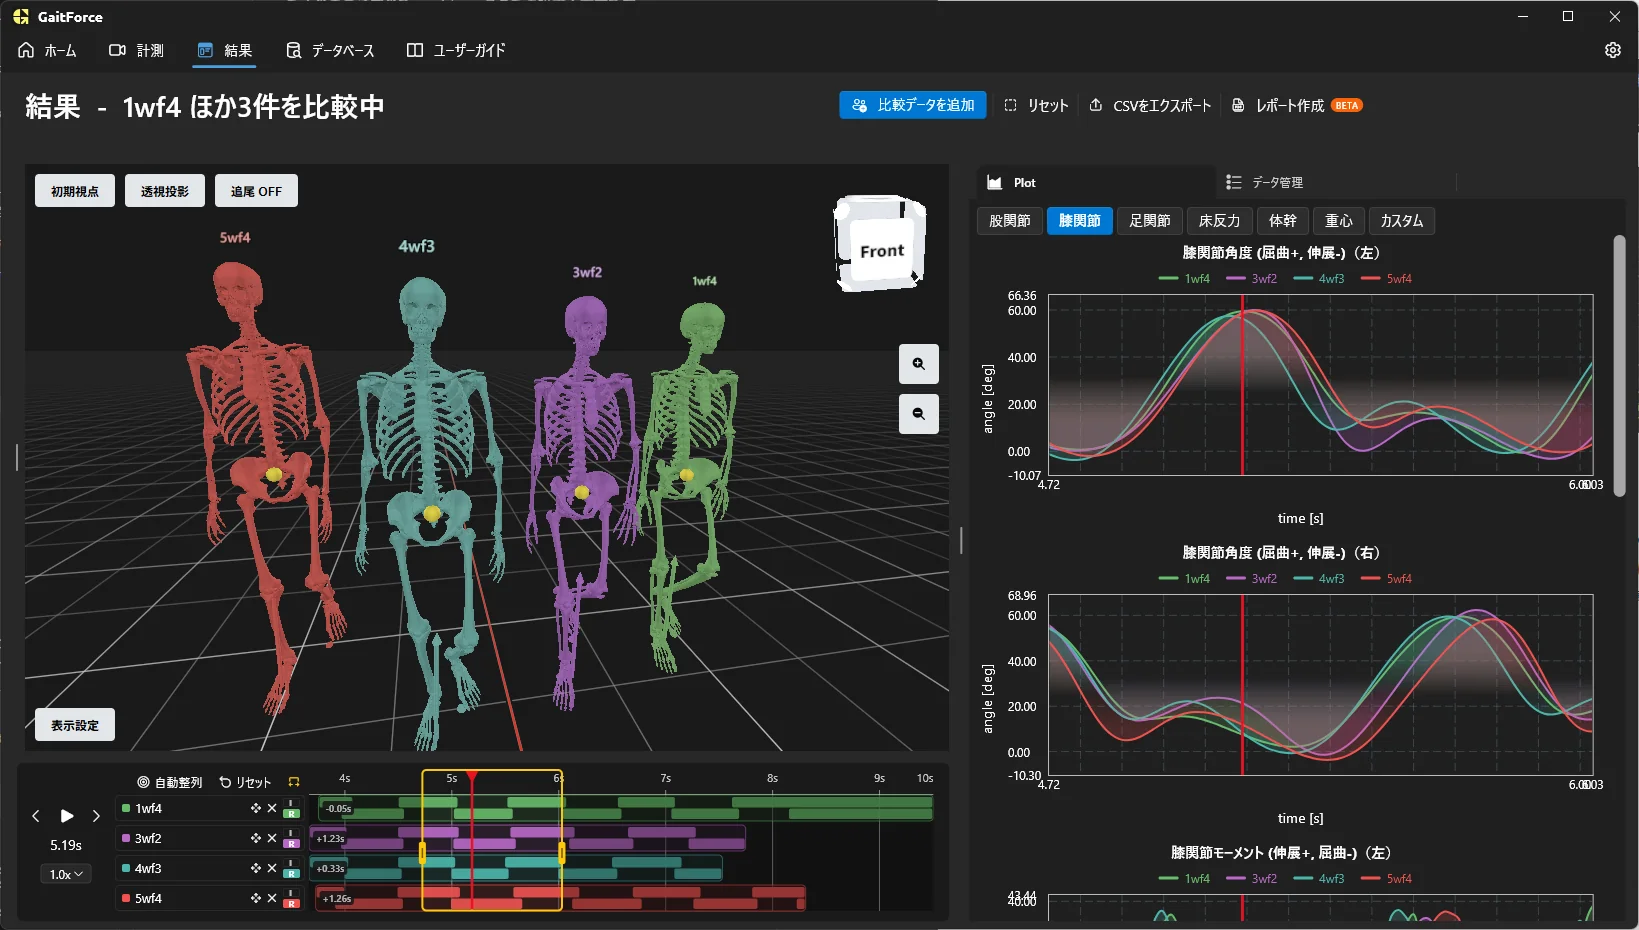Select the カスタム plot tab
Image resolution: width=1639 pixels, height=930 pixels.
click(x=1402, y=221)
